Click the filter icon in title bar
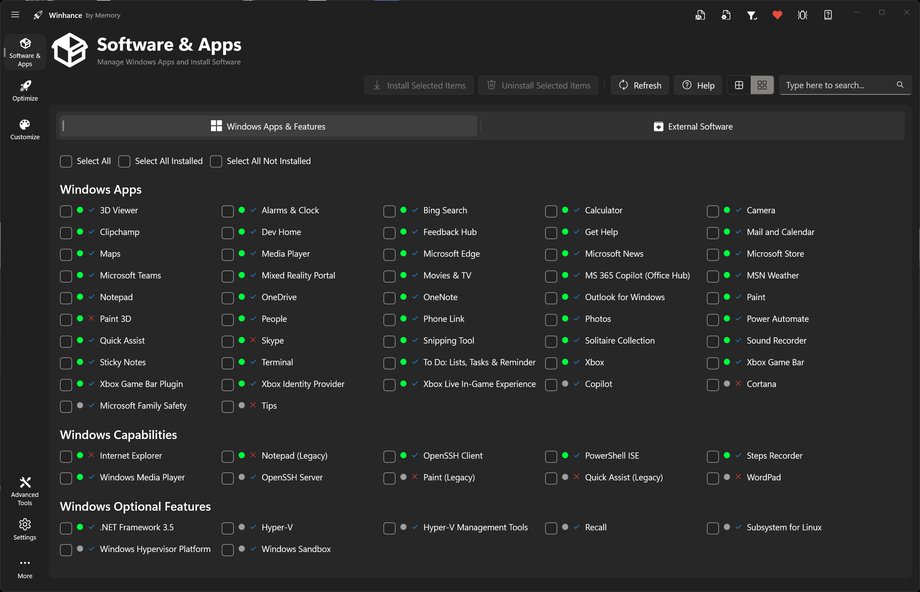 752,15
